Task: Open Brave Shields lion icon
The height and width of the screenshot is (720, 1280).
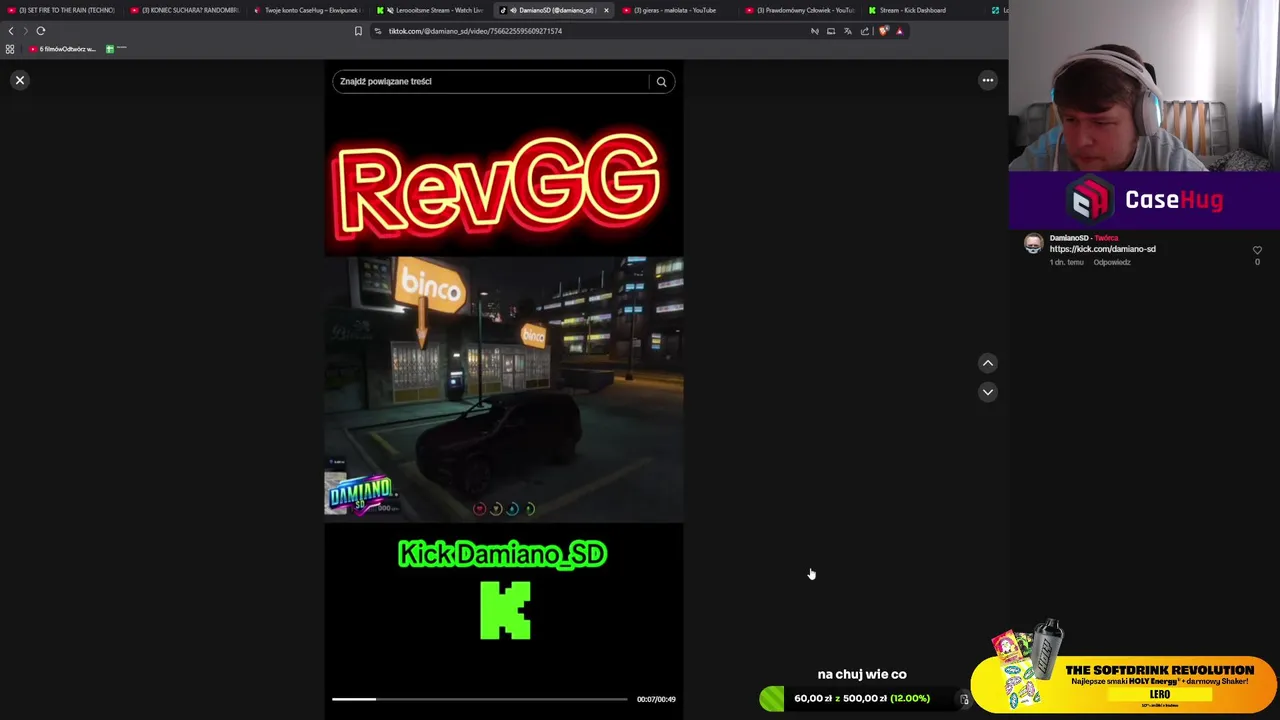Action: 883,31
